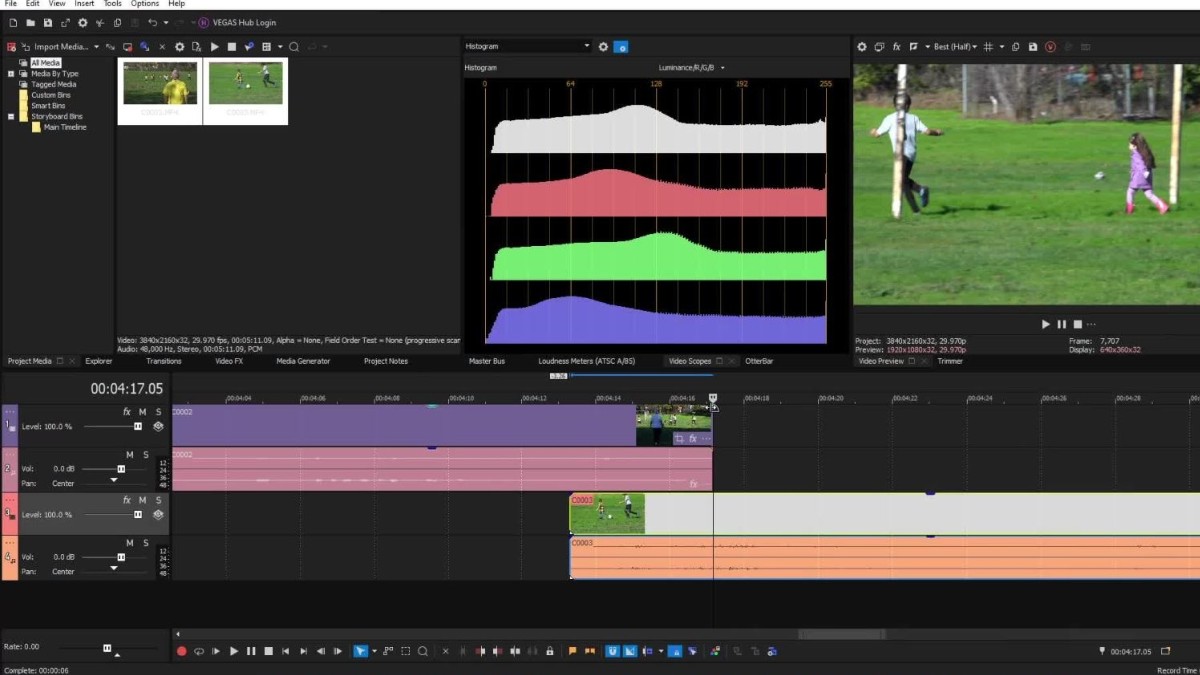Toggle loop playback in transport bar

199,651
